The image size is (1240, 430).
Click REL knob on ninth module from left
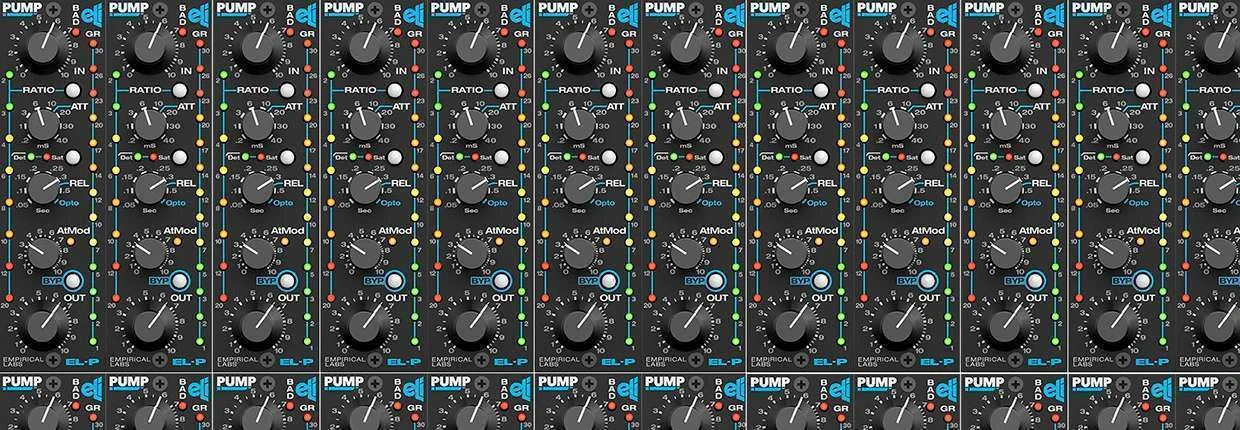[x=900, y=187]
